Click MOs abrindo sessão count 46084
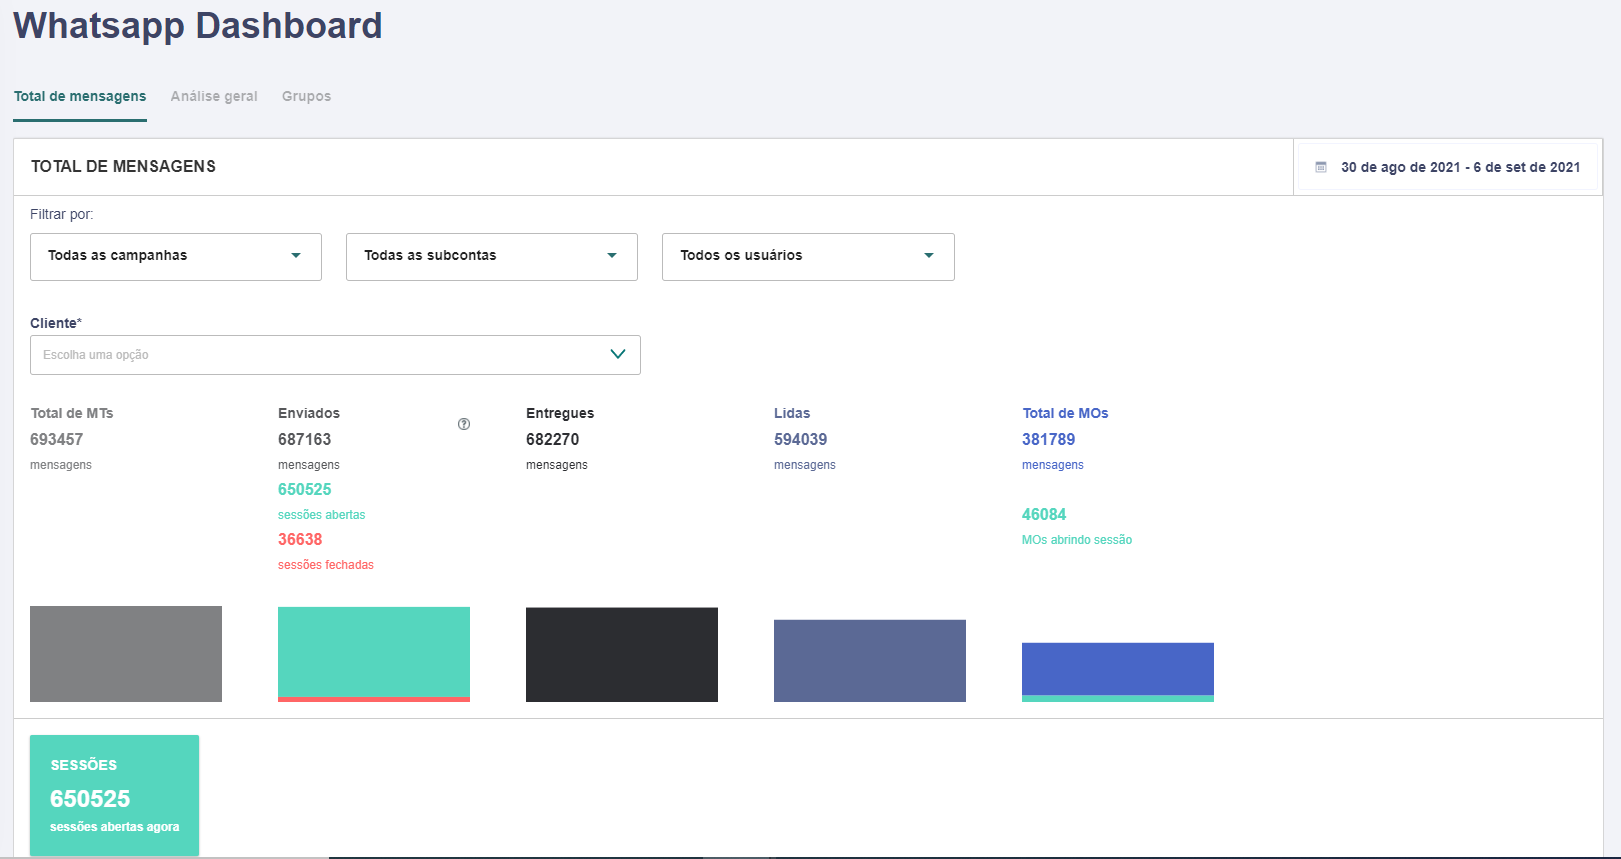Viewport: 1621px width, 859px height. pyautogui.click(x=1044, y=514)
